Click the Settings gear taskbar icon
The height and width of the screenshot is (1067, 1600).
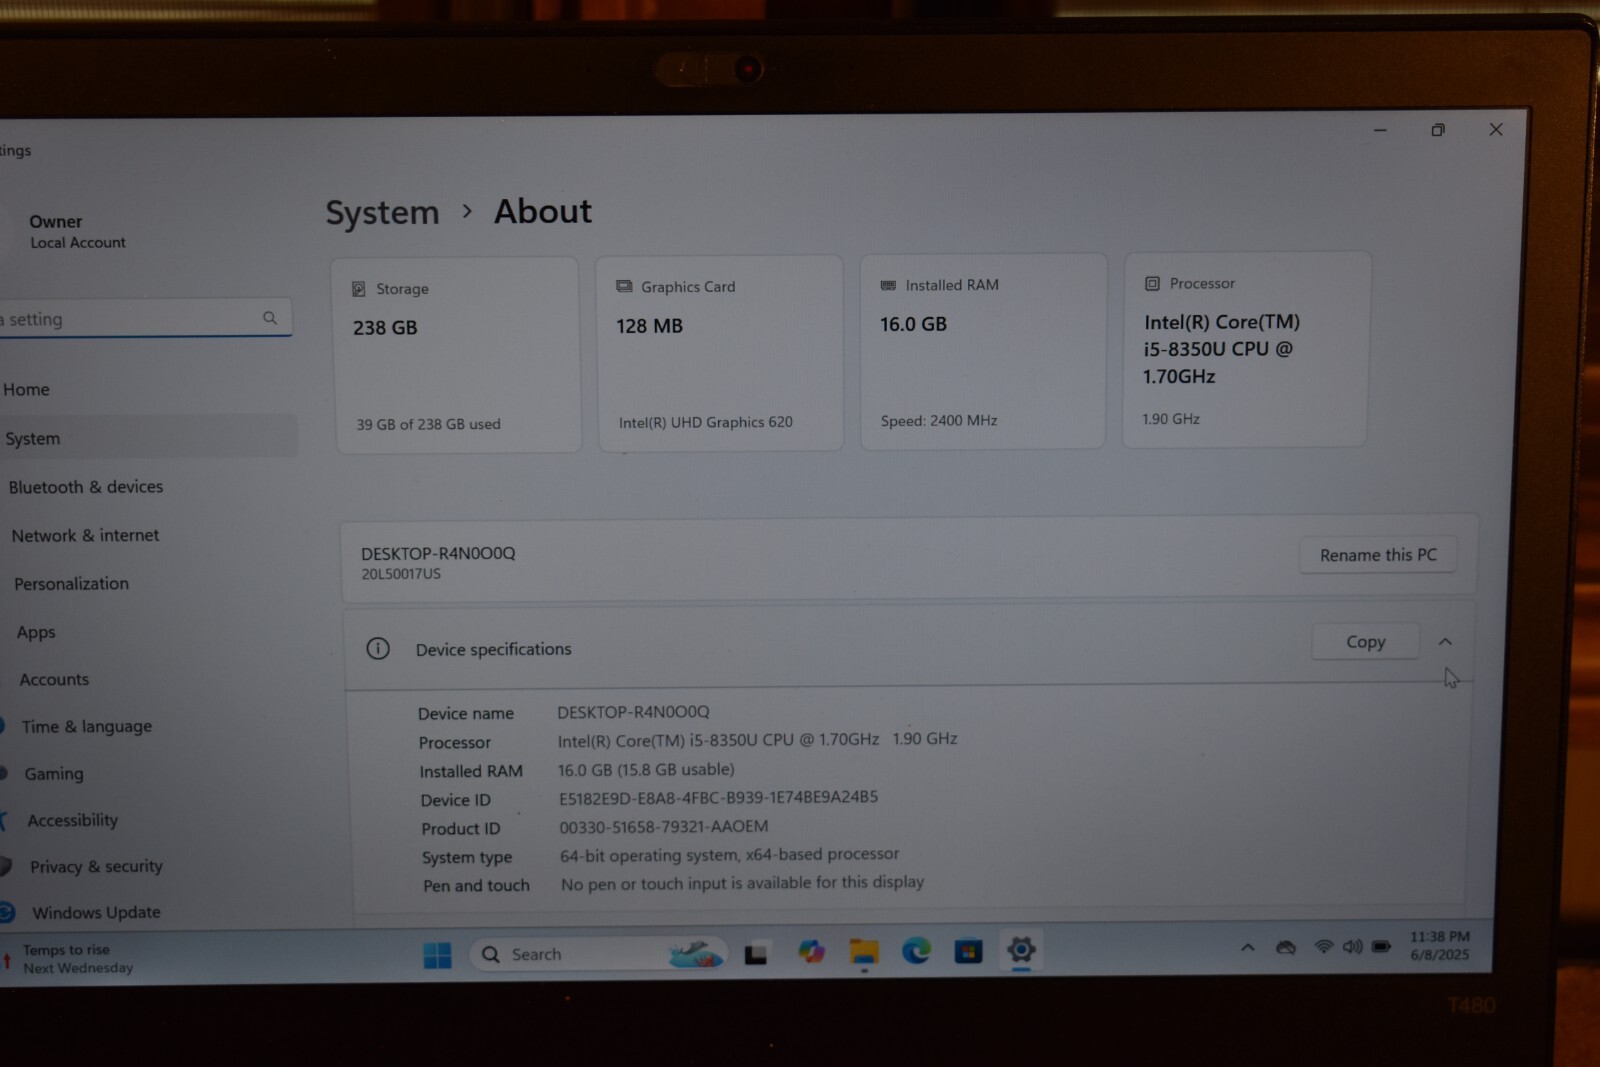[x=1021, y=949]
